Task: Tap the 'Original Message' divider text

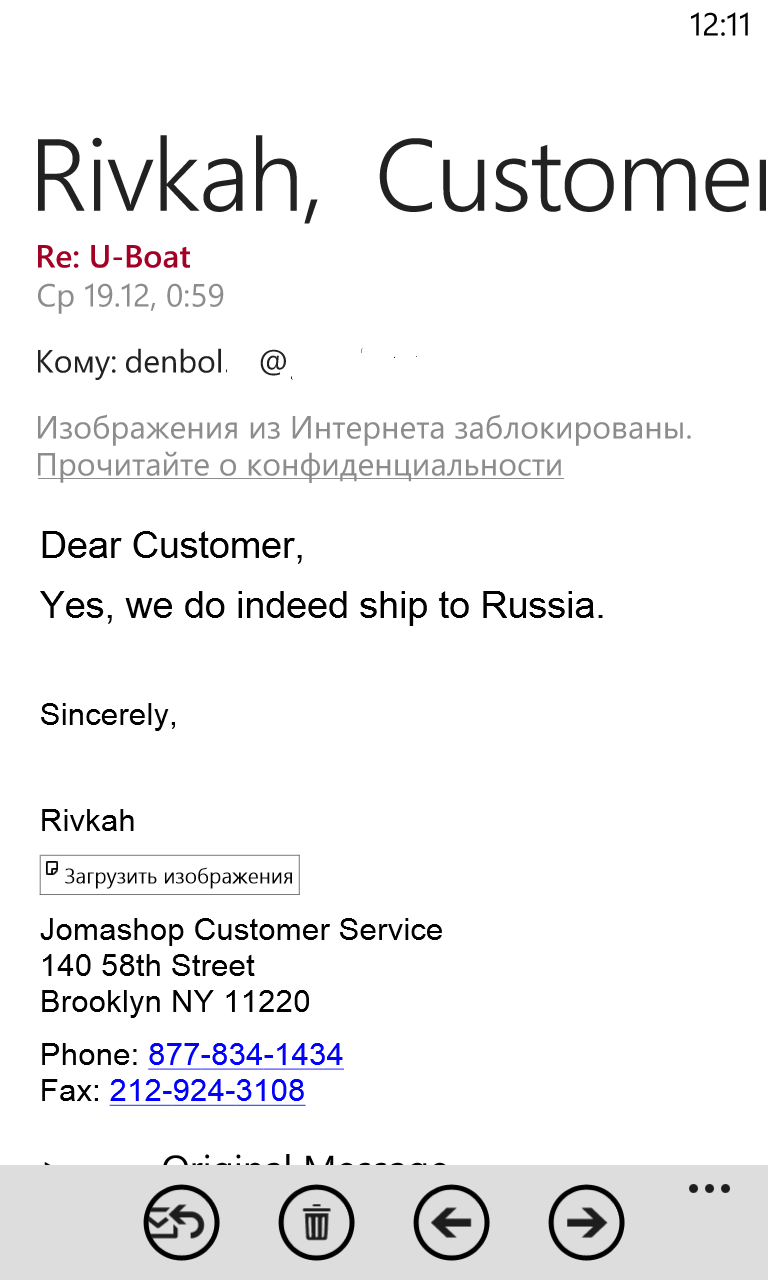Action: click(304, 1160)
